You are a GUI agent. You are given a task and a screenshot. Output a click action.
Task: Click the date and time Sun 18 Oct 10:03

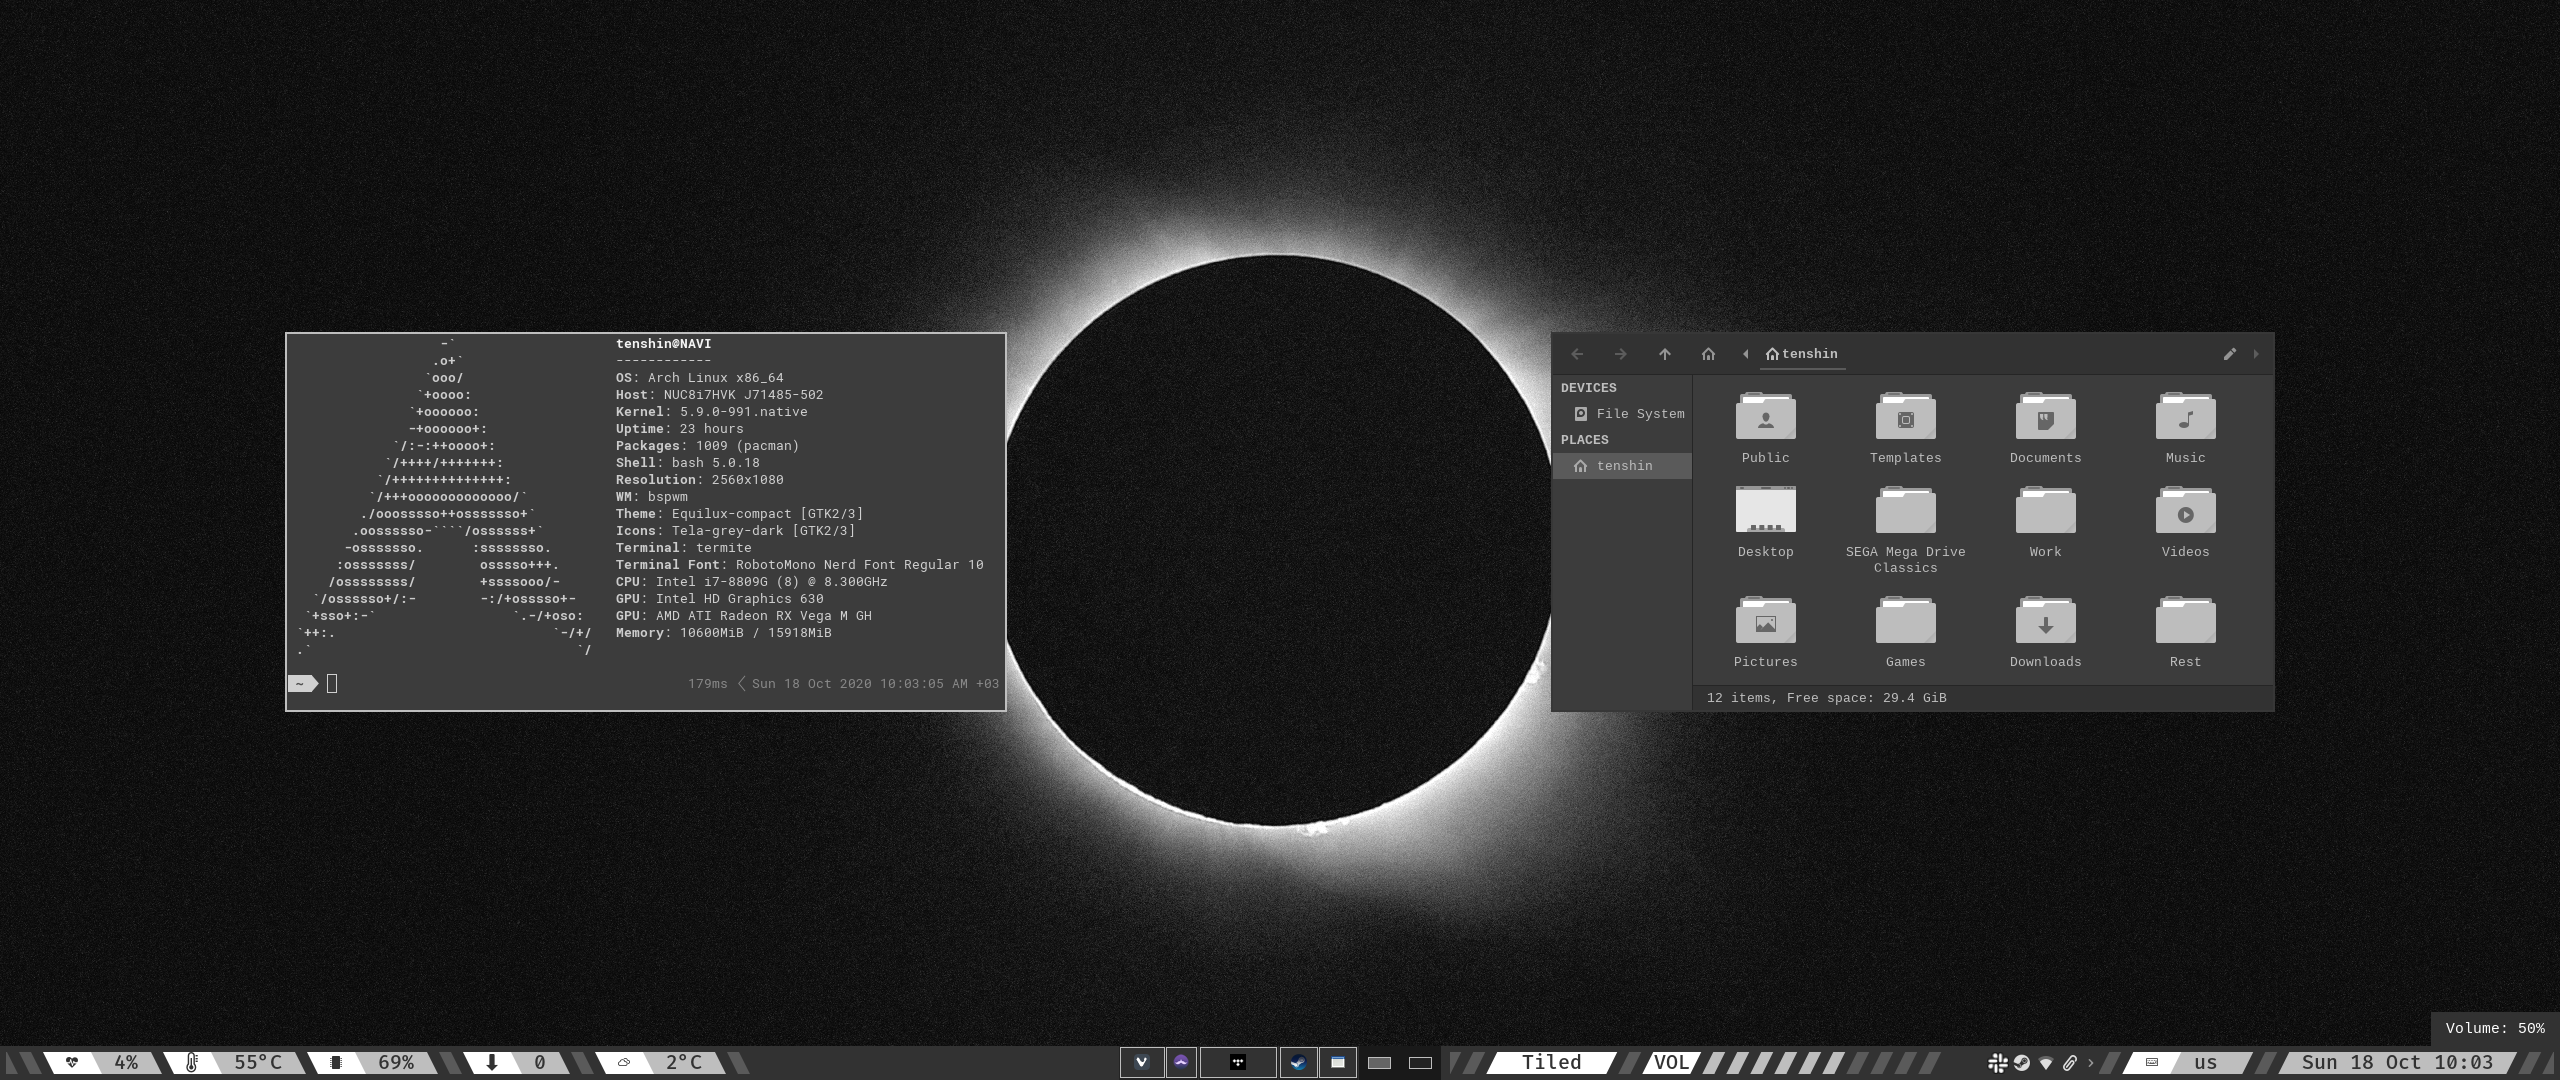(2397, 1063)
